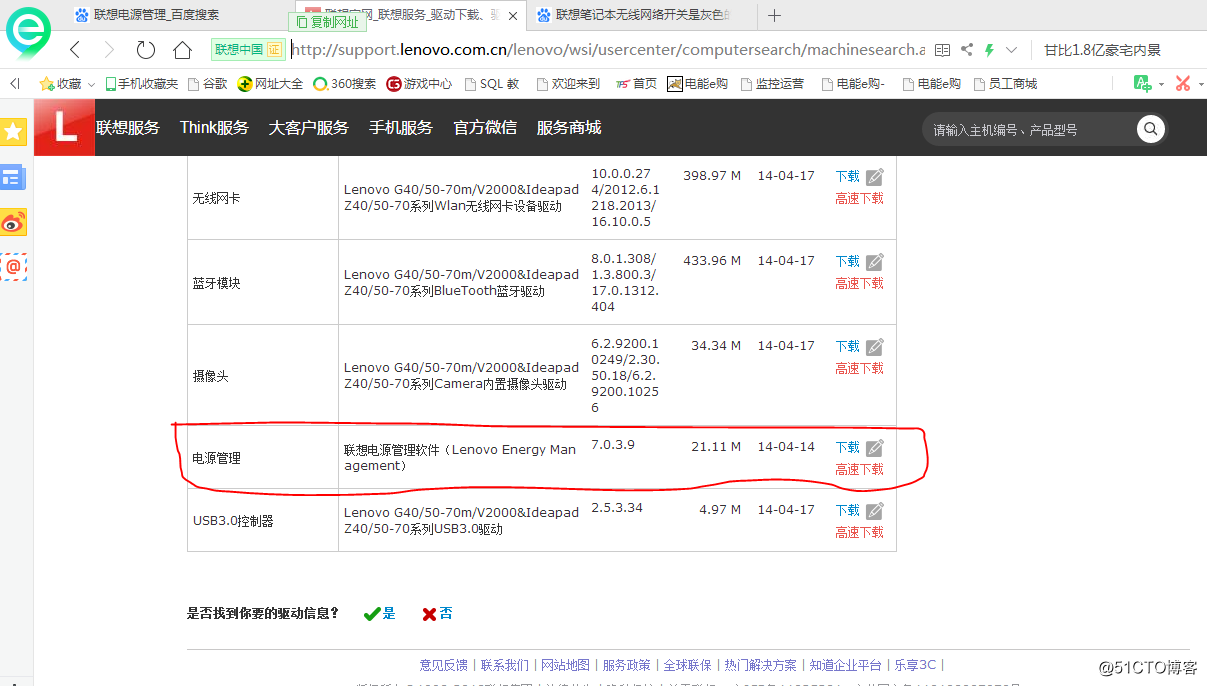Open the dropdown arrow beside the scissors icon
Viewport: 1207px width, 686px height.
1200,84
